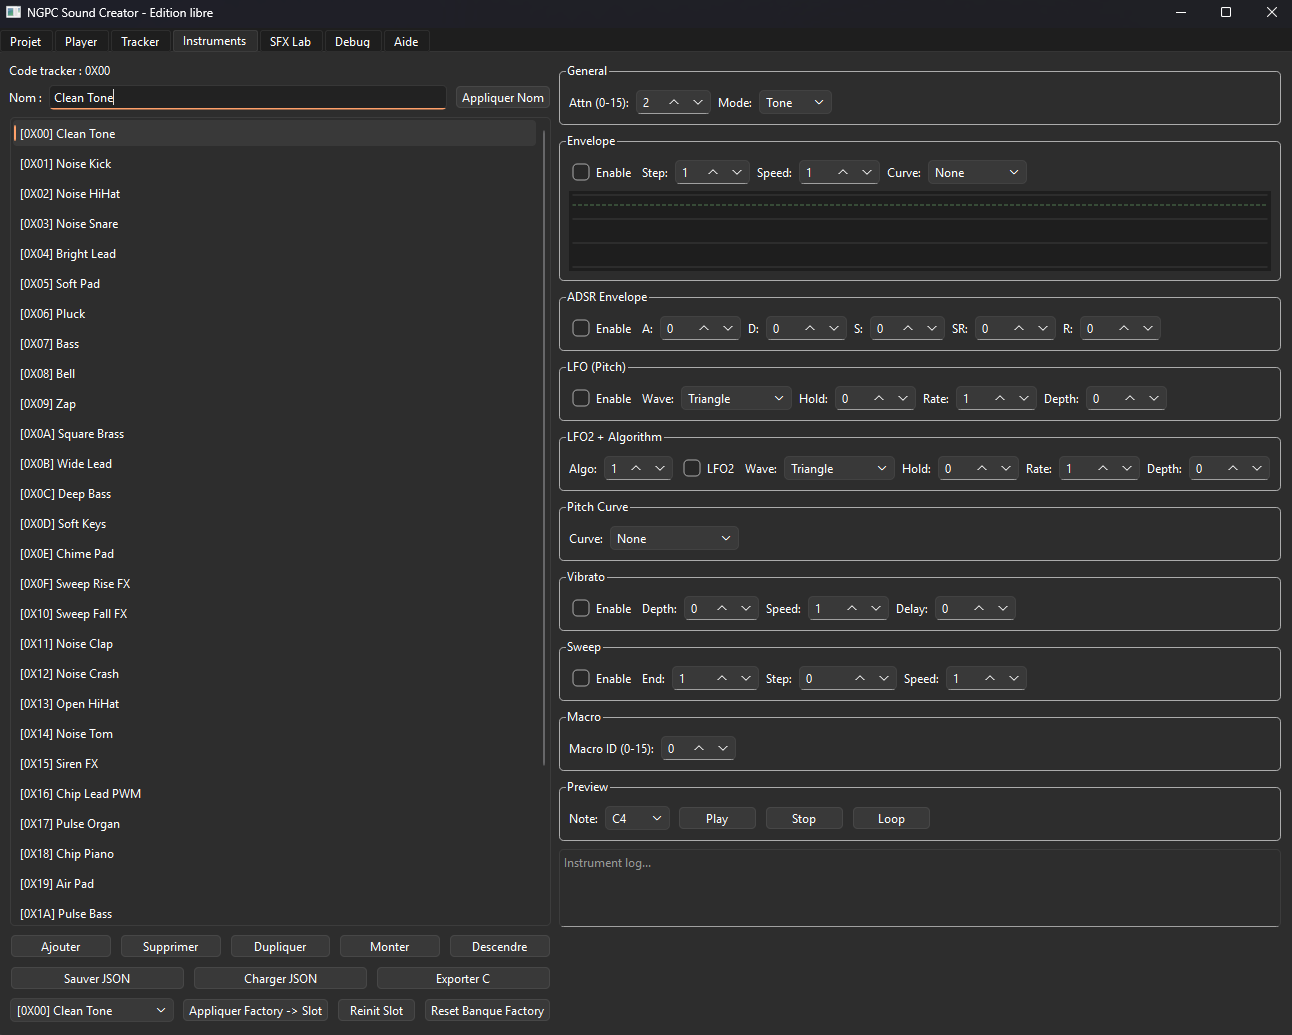Decrease LFO2 Rate using down arrow
Viewport: 1292px width, 1035px height.
1127,469
